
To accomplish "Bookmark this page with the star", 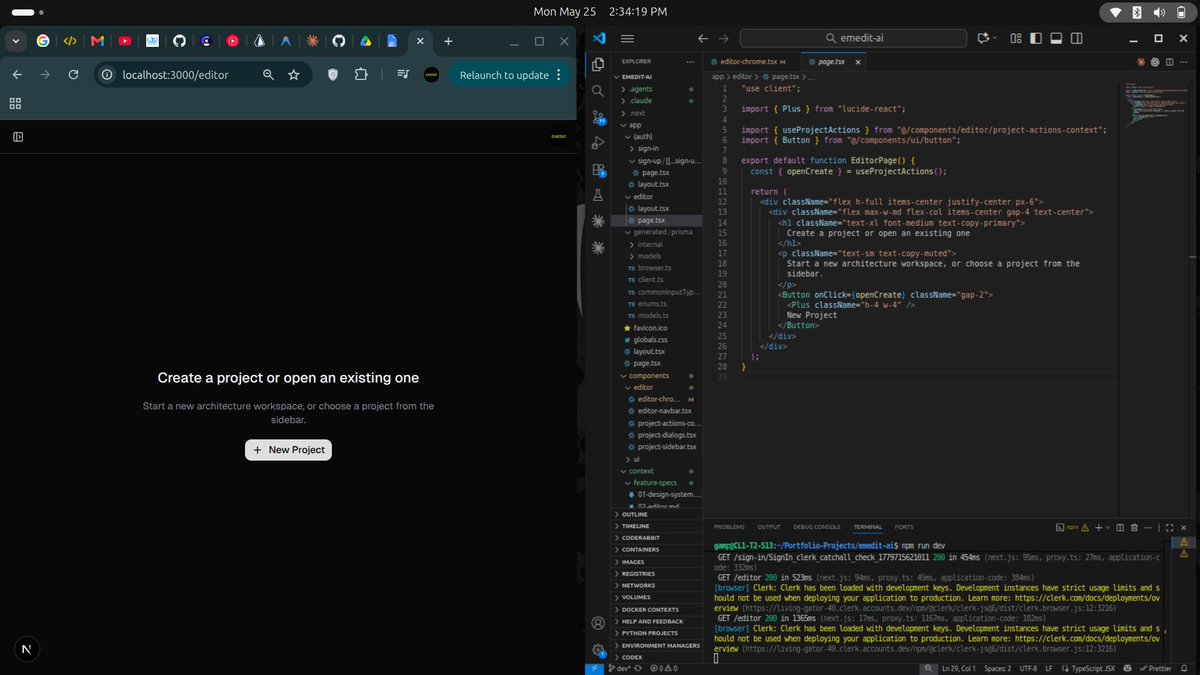I will pos(294,75).
